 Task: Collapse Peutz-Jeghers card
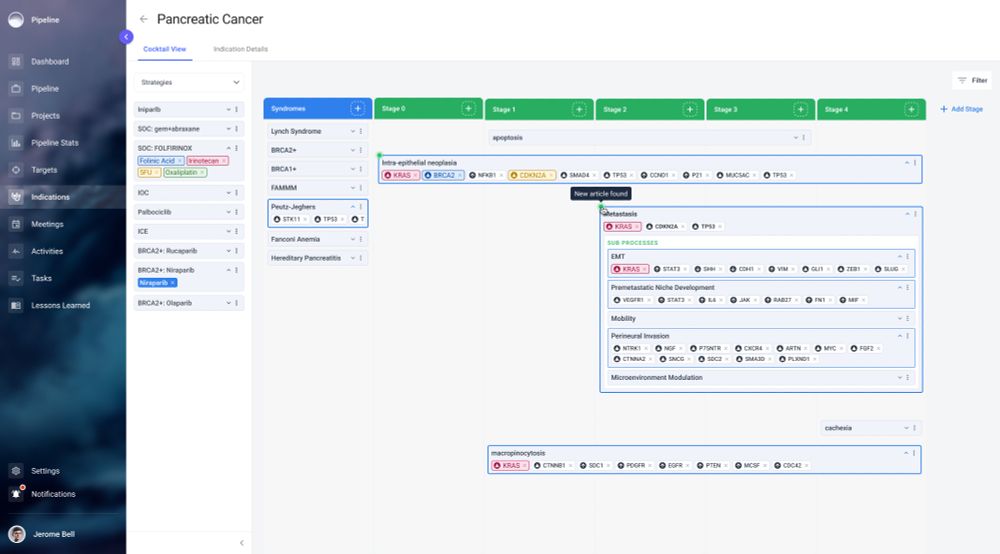(x=352, y=207)
